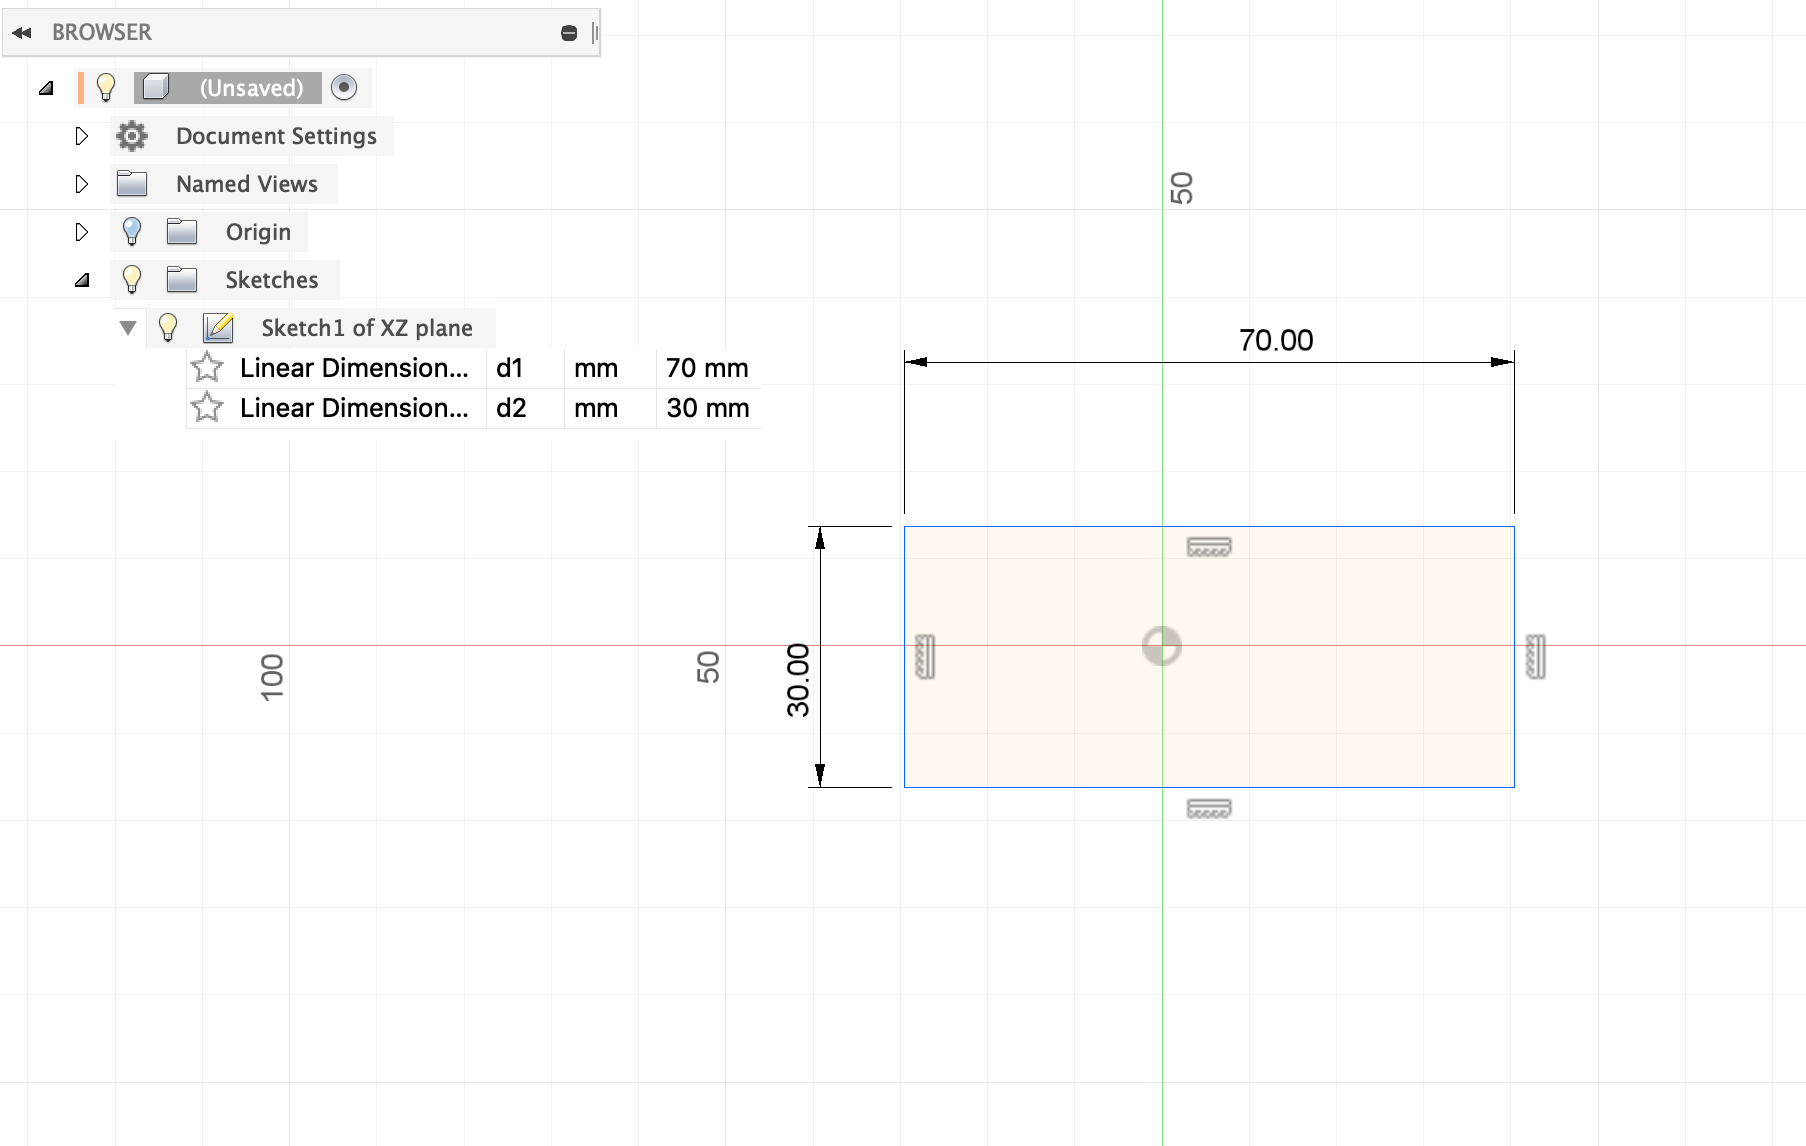Image resolution: width=1806 pixels, height=1146 pixels.
Task: Select the 70.00 dimension on sketch
Action: pos(1276,341)
